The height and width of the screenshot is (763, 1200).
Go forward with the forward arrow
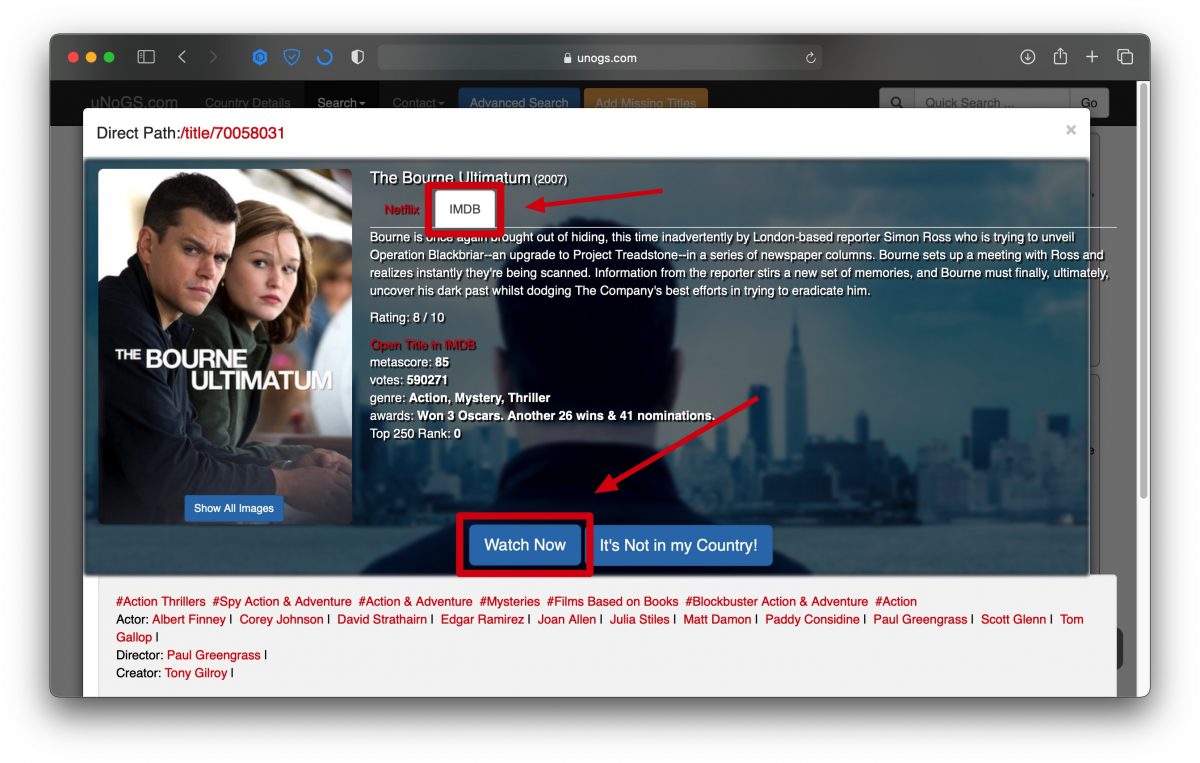point(212,57)
